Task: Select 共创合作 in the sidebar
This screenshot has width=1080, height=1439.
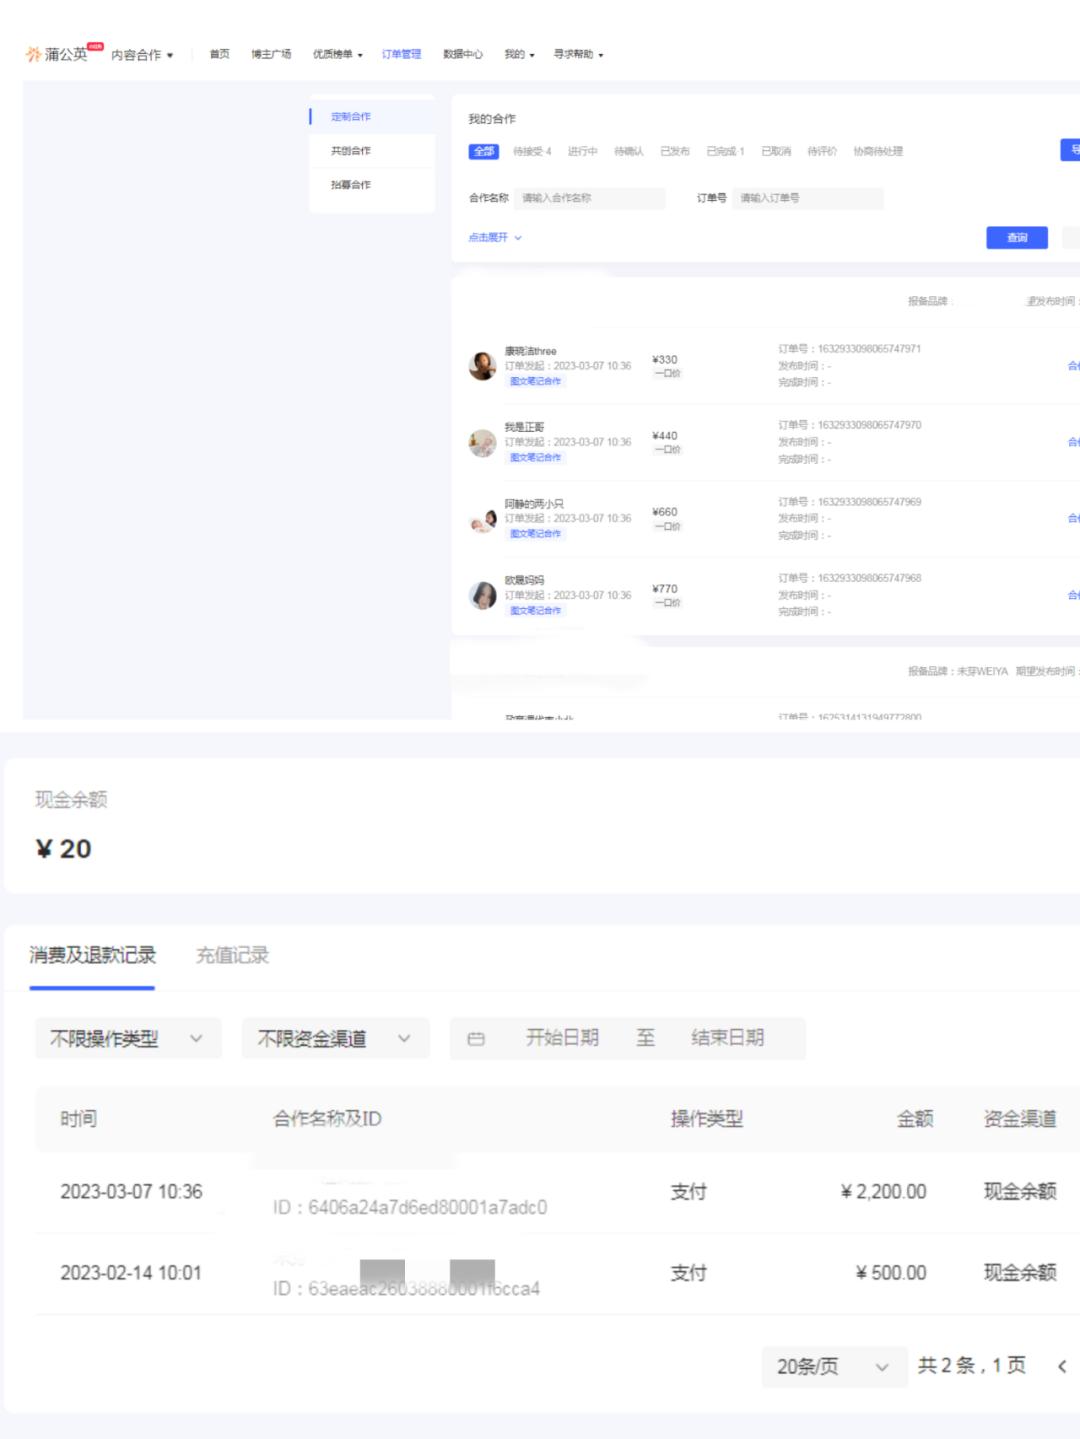Action: [x=350, y=151]
